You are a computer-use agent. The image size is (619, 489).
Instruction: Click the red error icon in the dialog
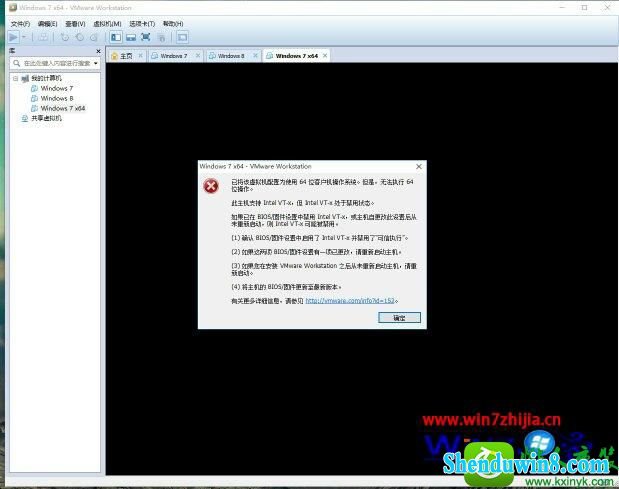pos(211,185)
